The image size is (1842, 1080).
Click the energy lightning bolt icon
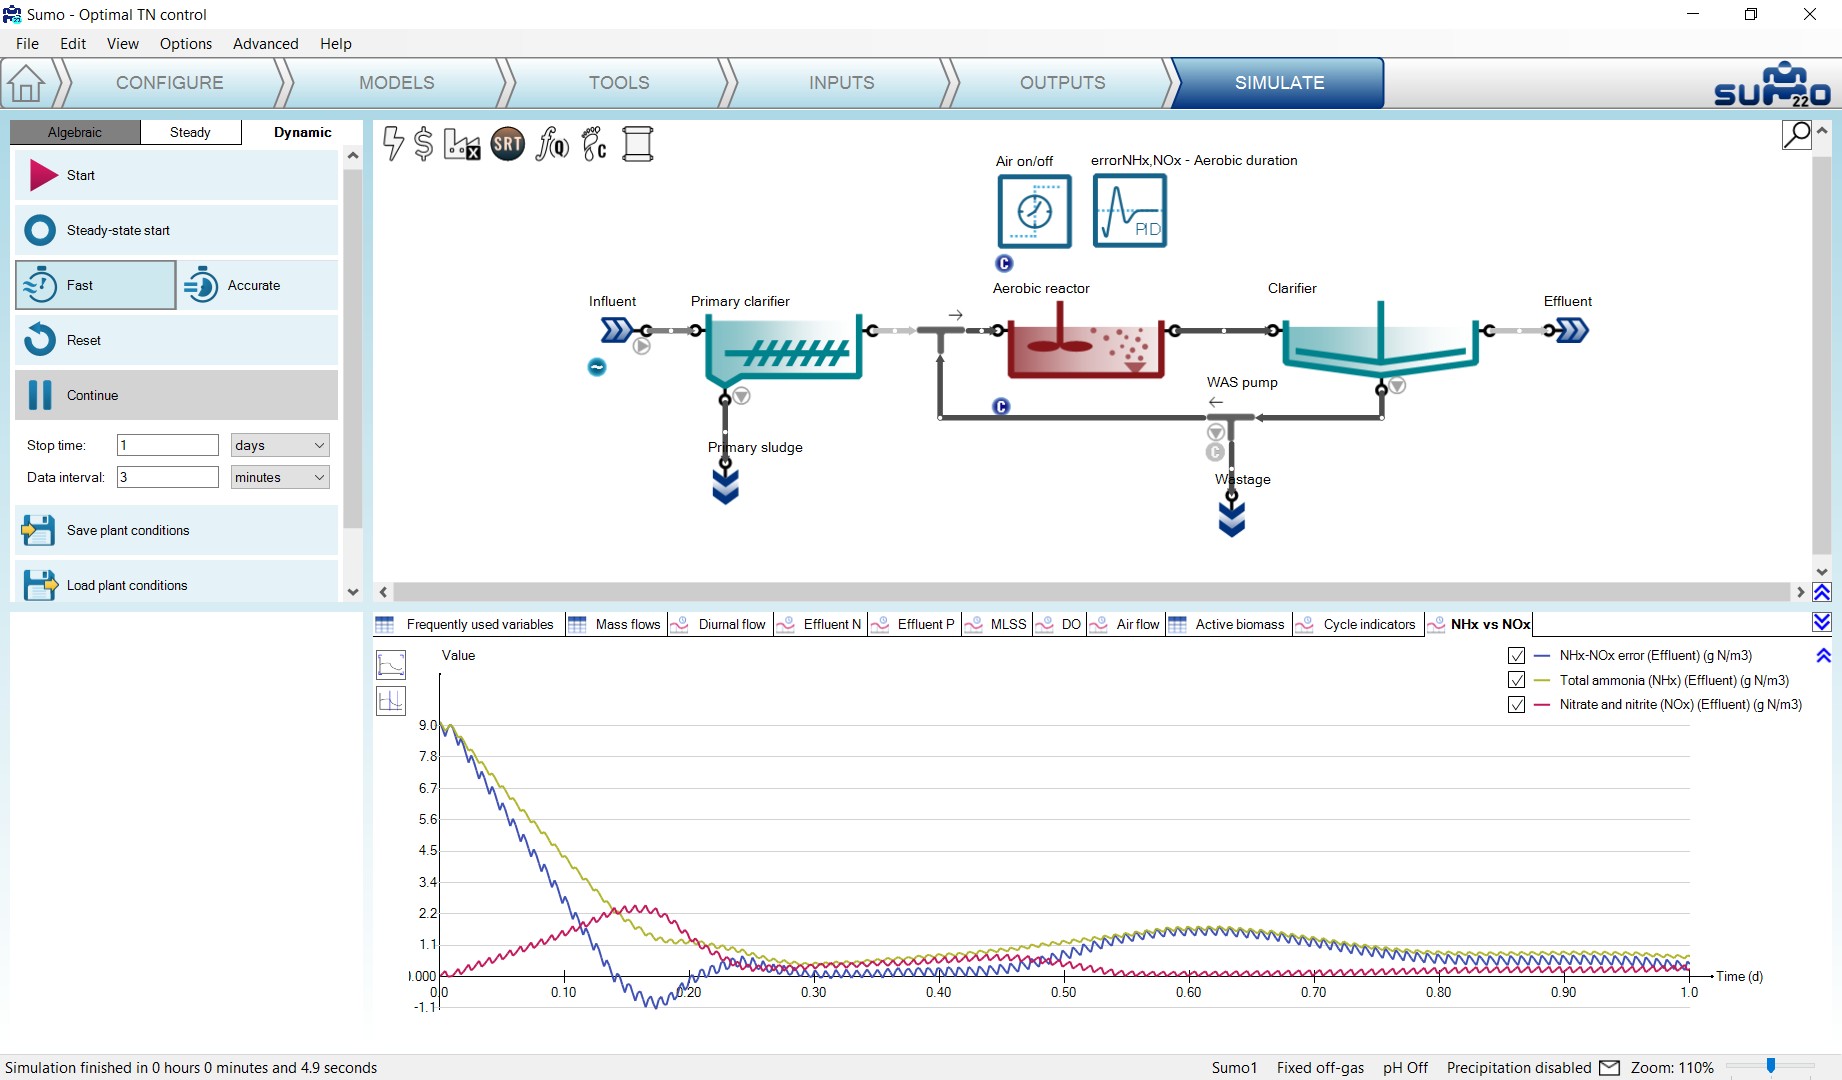tap(394, 144)
